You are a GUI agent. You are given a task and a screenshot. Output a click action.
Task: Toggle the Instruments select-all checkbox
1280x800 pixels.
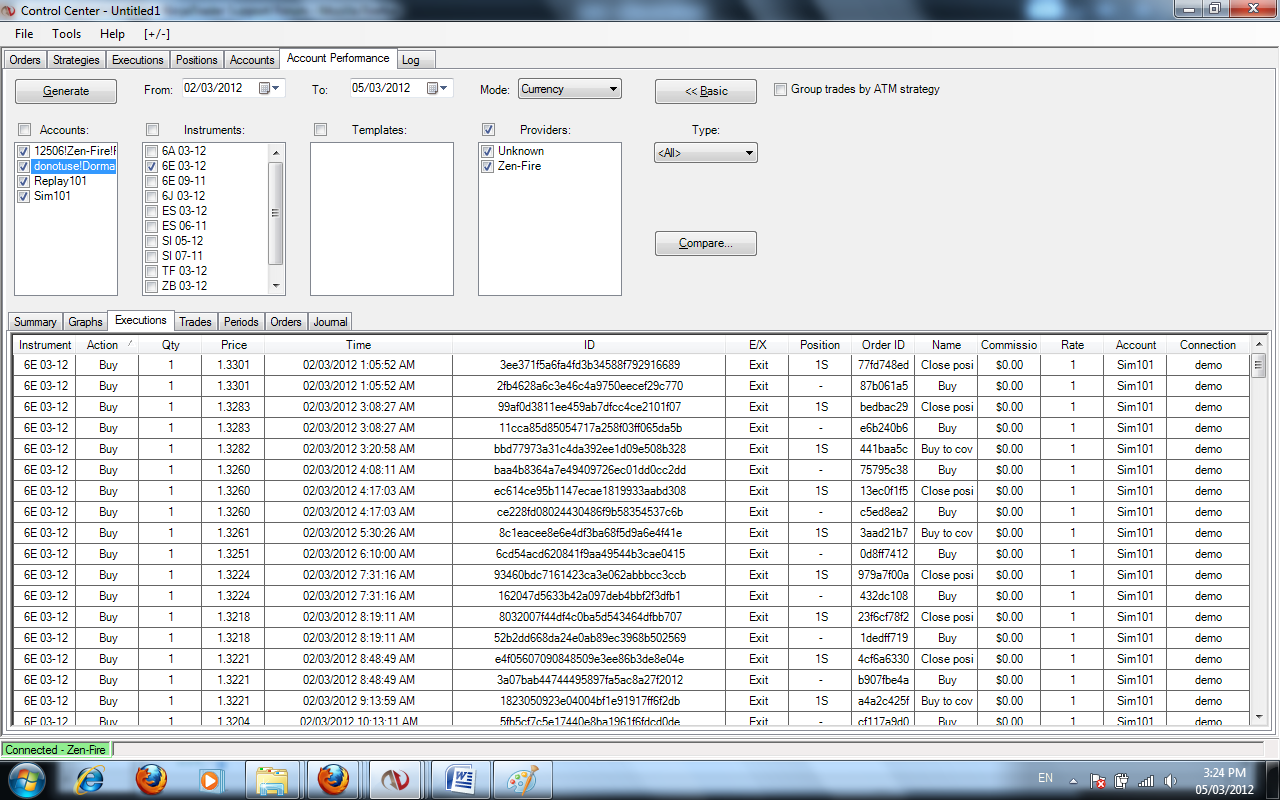(152, 130)
